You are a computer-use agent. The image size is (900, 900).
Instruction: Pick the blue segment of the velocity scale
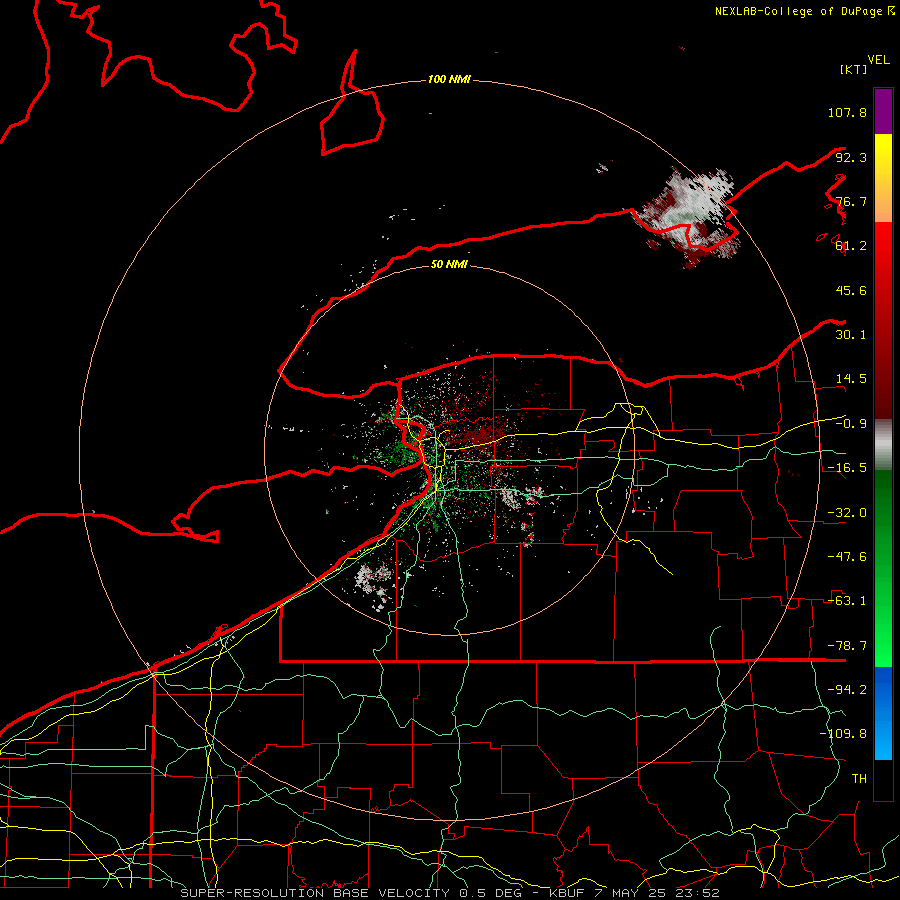pos(883,713)
